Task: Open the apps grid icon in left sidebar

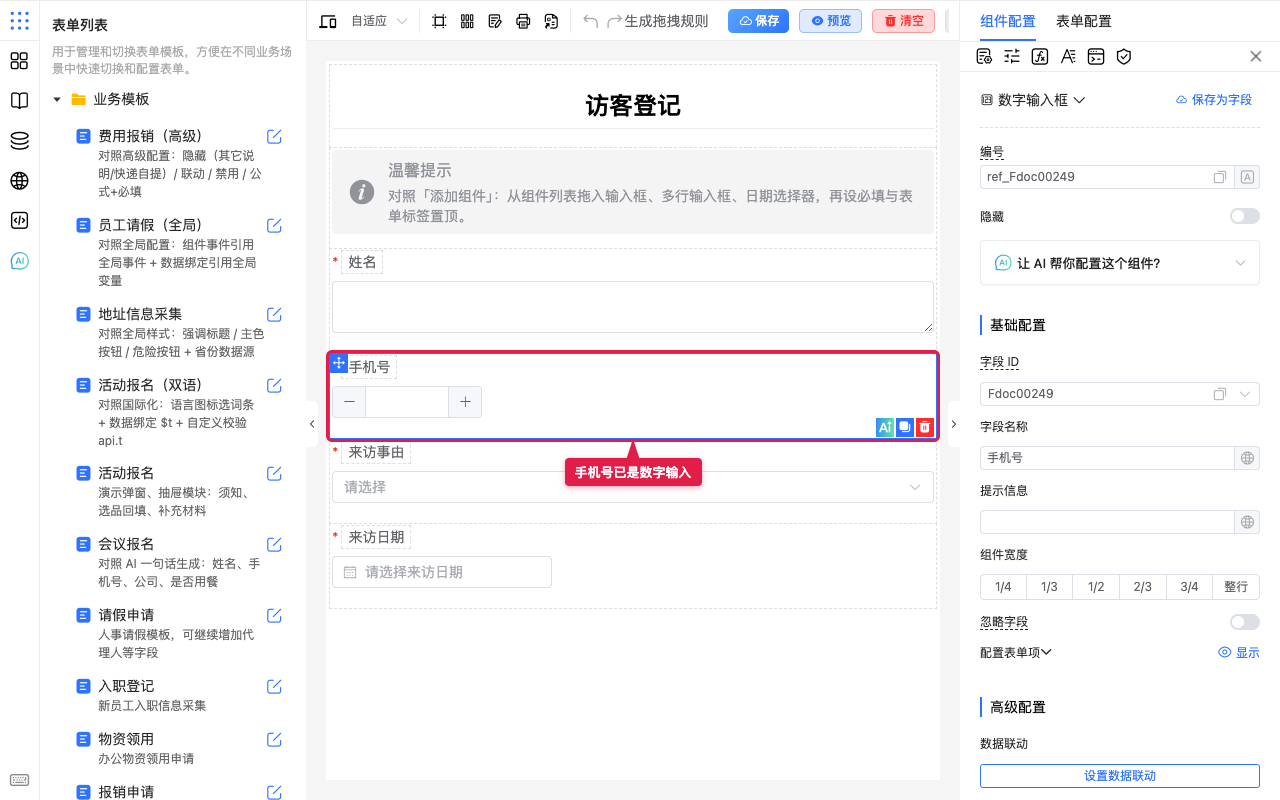Action: (x=19, y=21)
